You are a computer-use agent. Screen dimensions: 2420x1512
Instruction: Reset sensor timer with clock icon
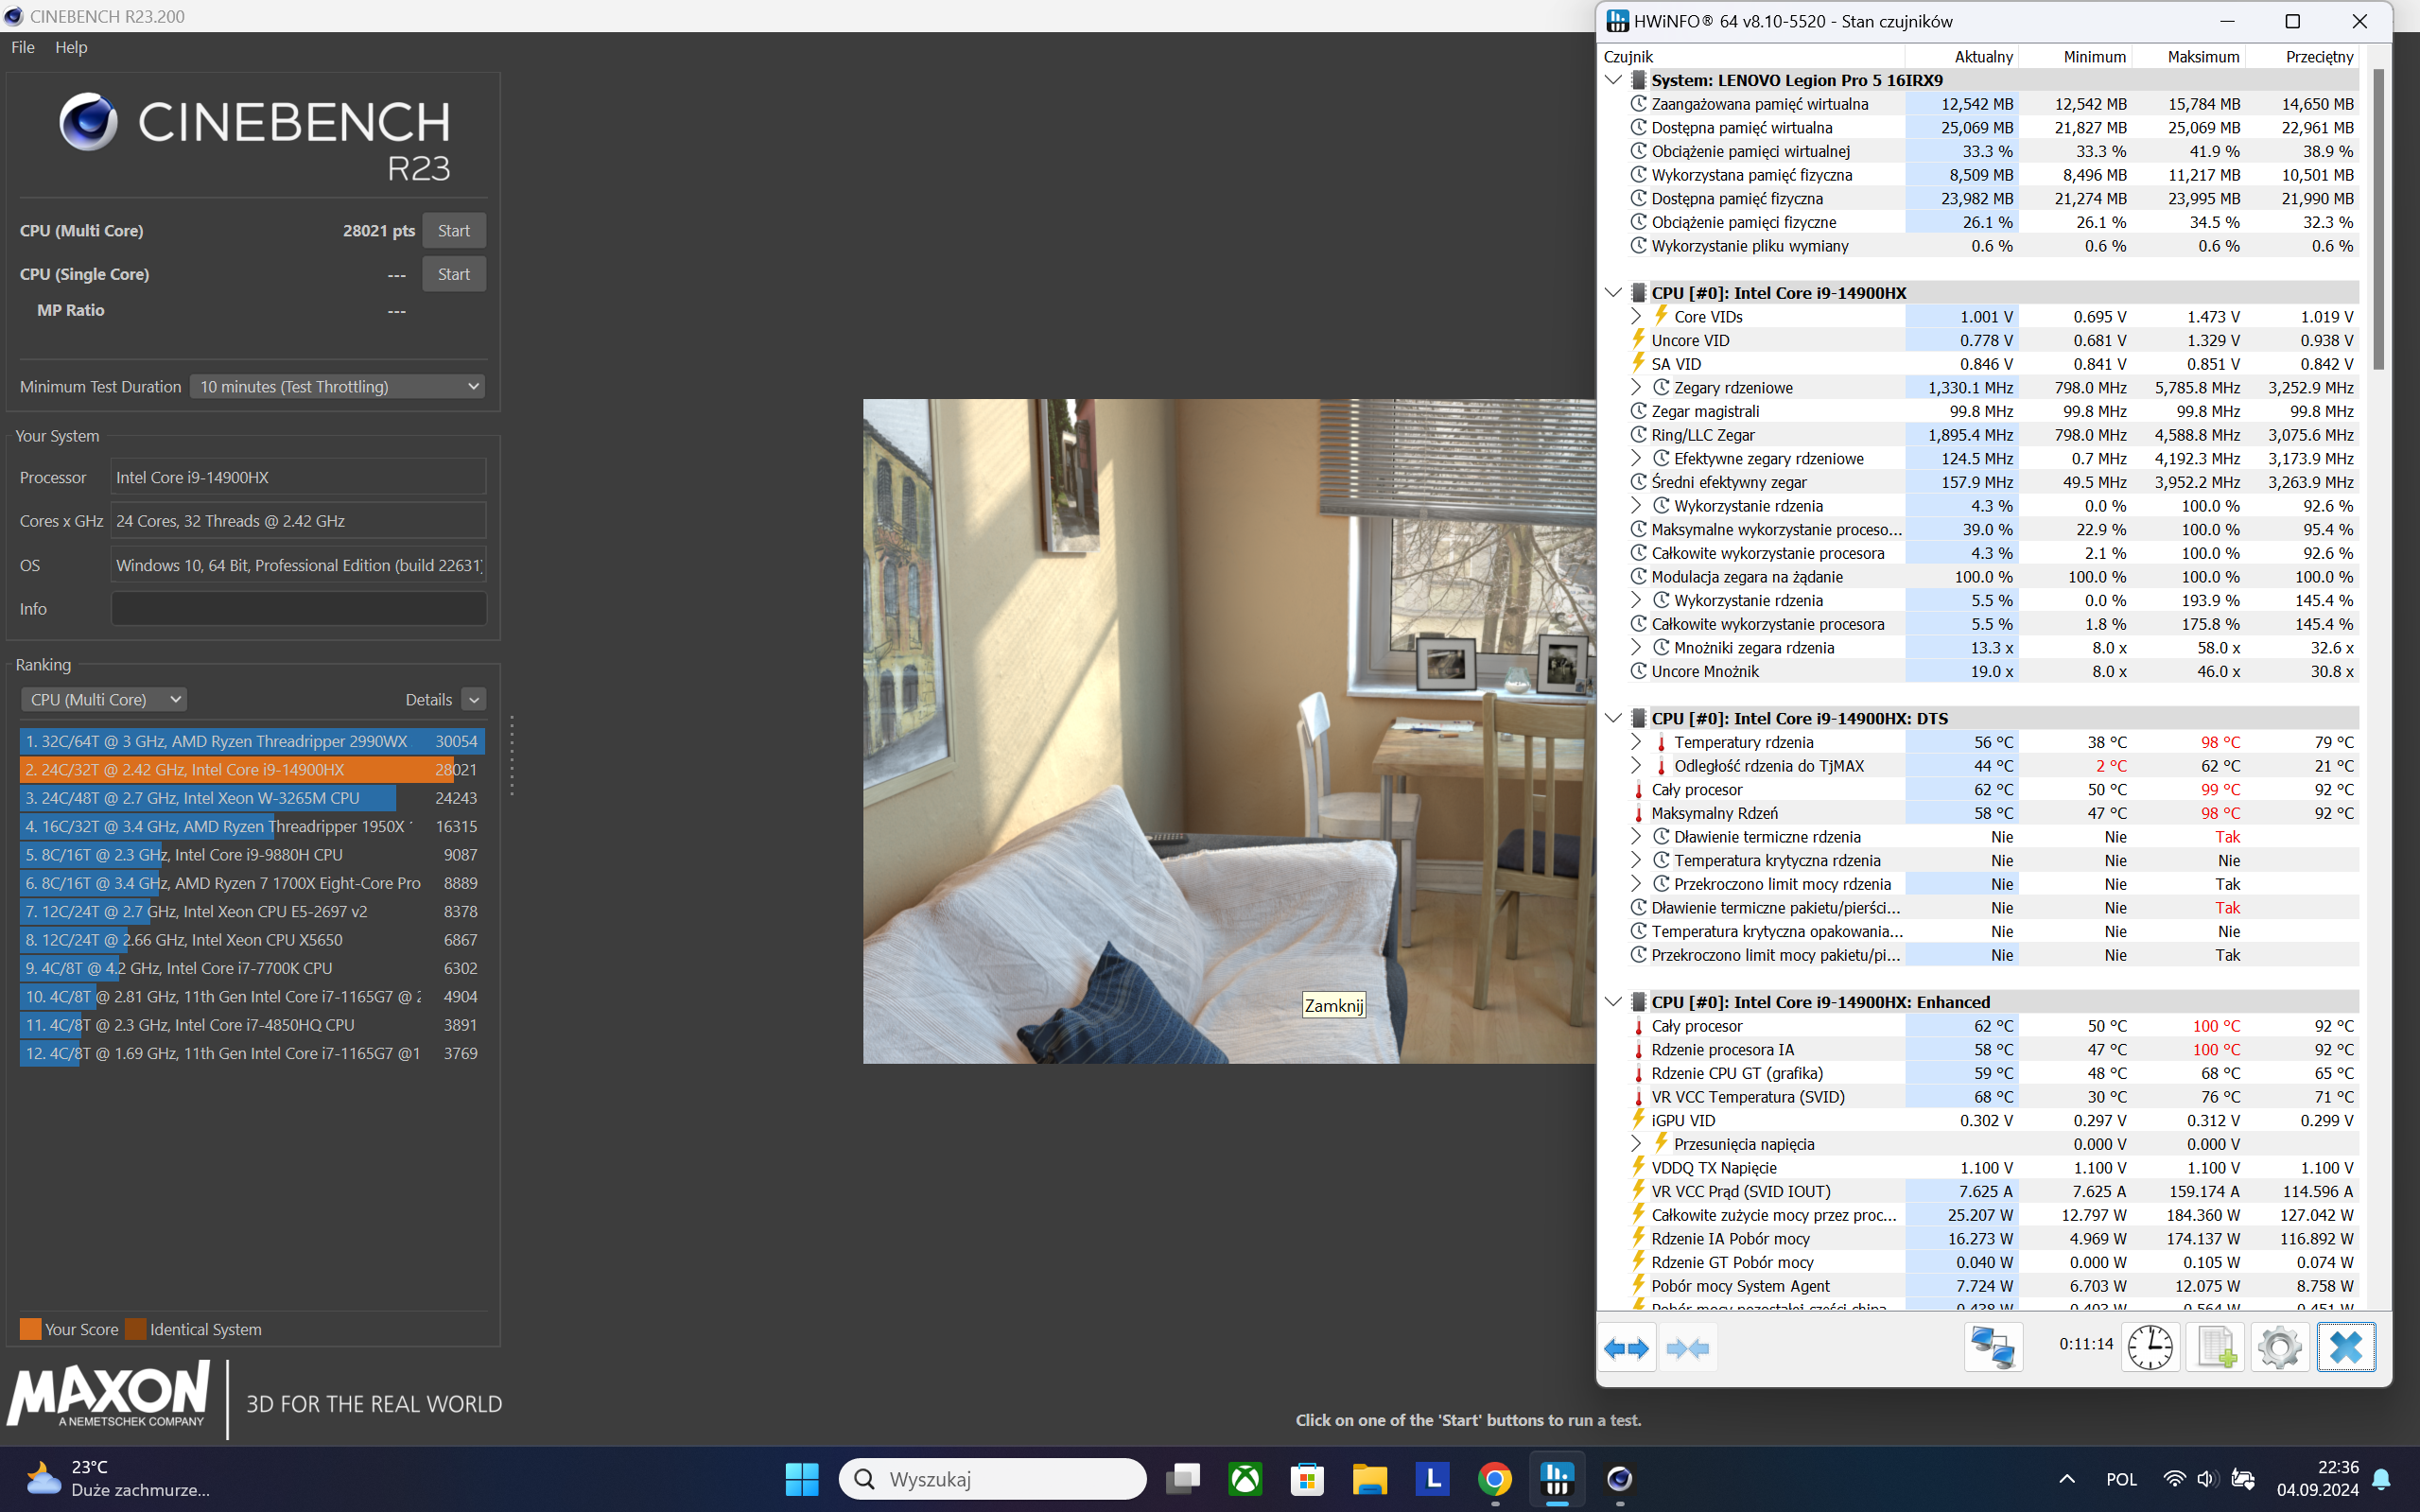[x=2150, y=1348]
